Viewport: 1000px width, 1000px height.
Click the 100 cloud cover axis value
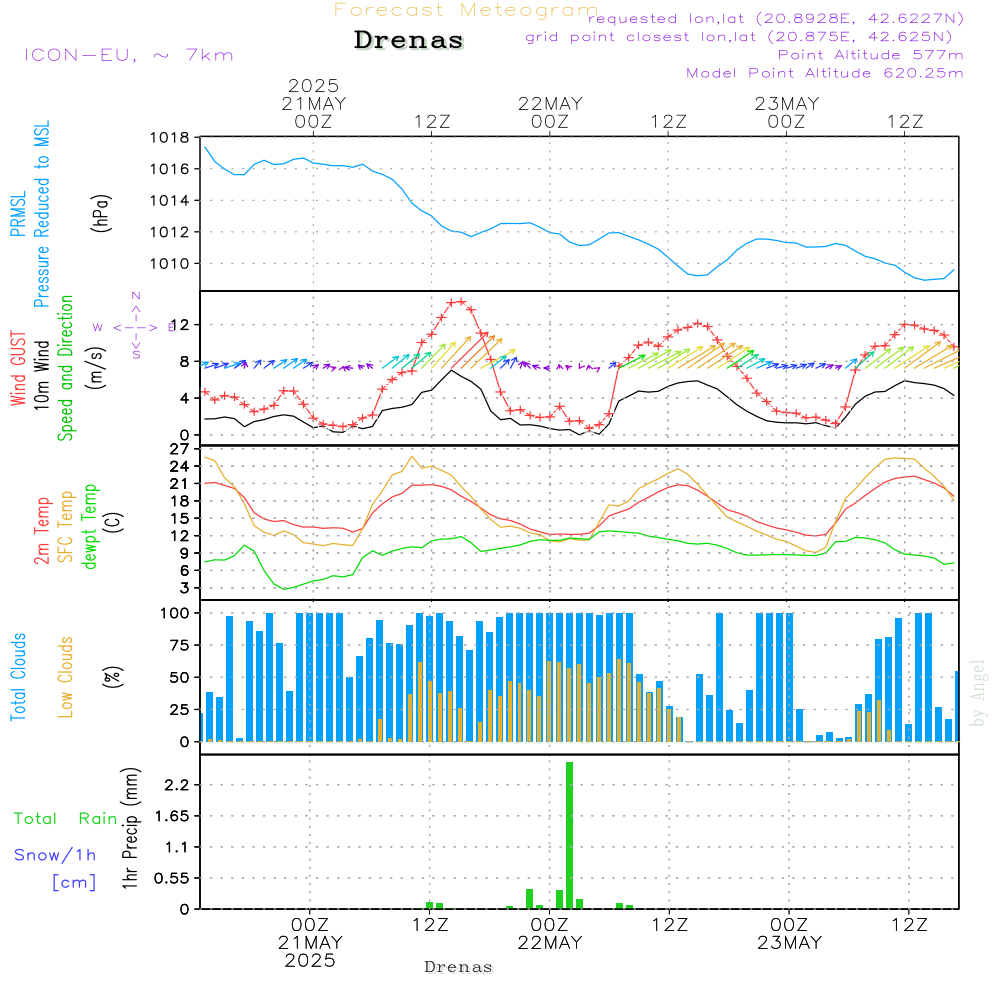175,614
